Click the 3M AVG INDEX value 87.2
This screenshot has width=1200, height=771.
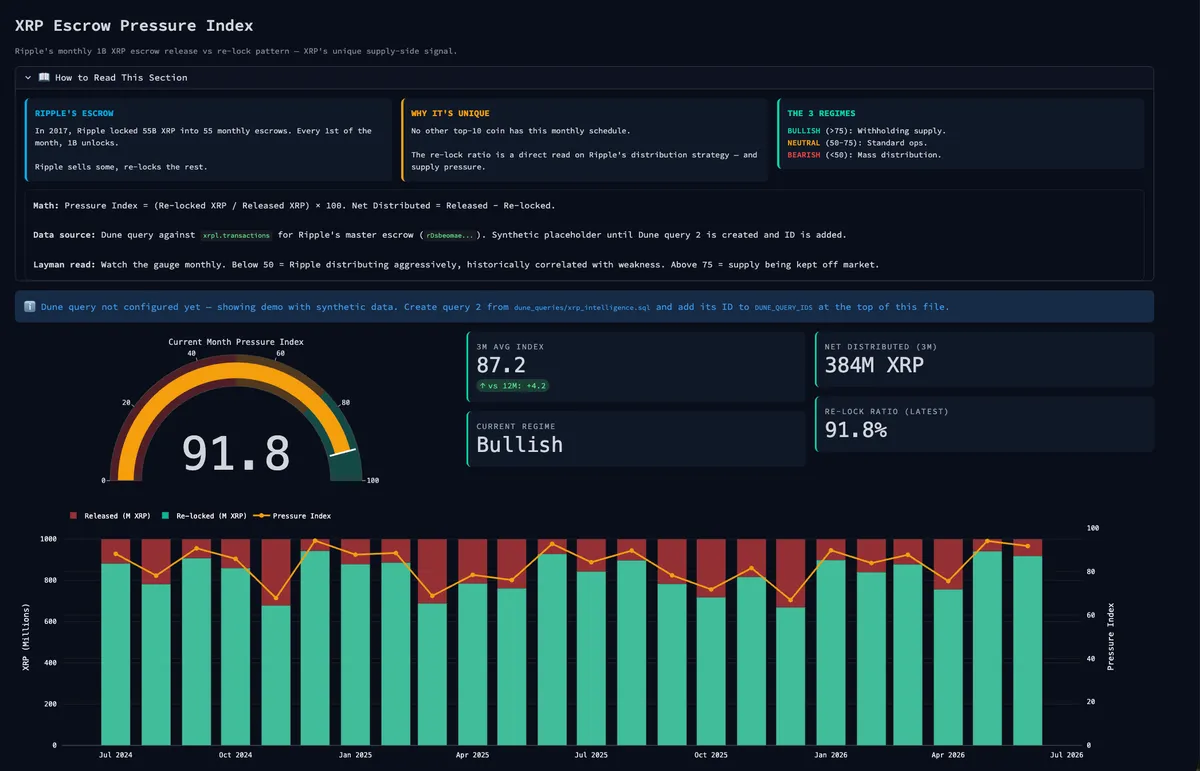point(501,365)
